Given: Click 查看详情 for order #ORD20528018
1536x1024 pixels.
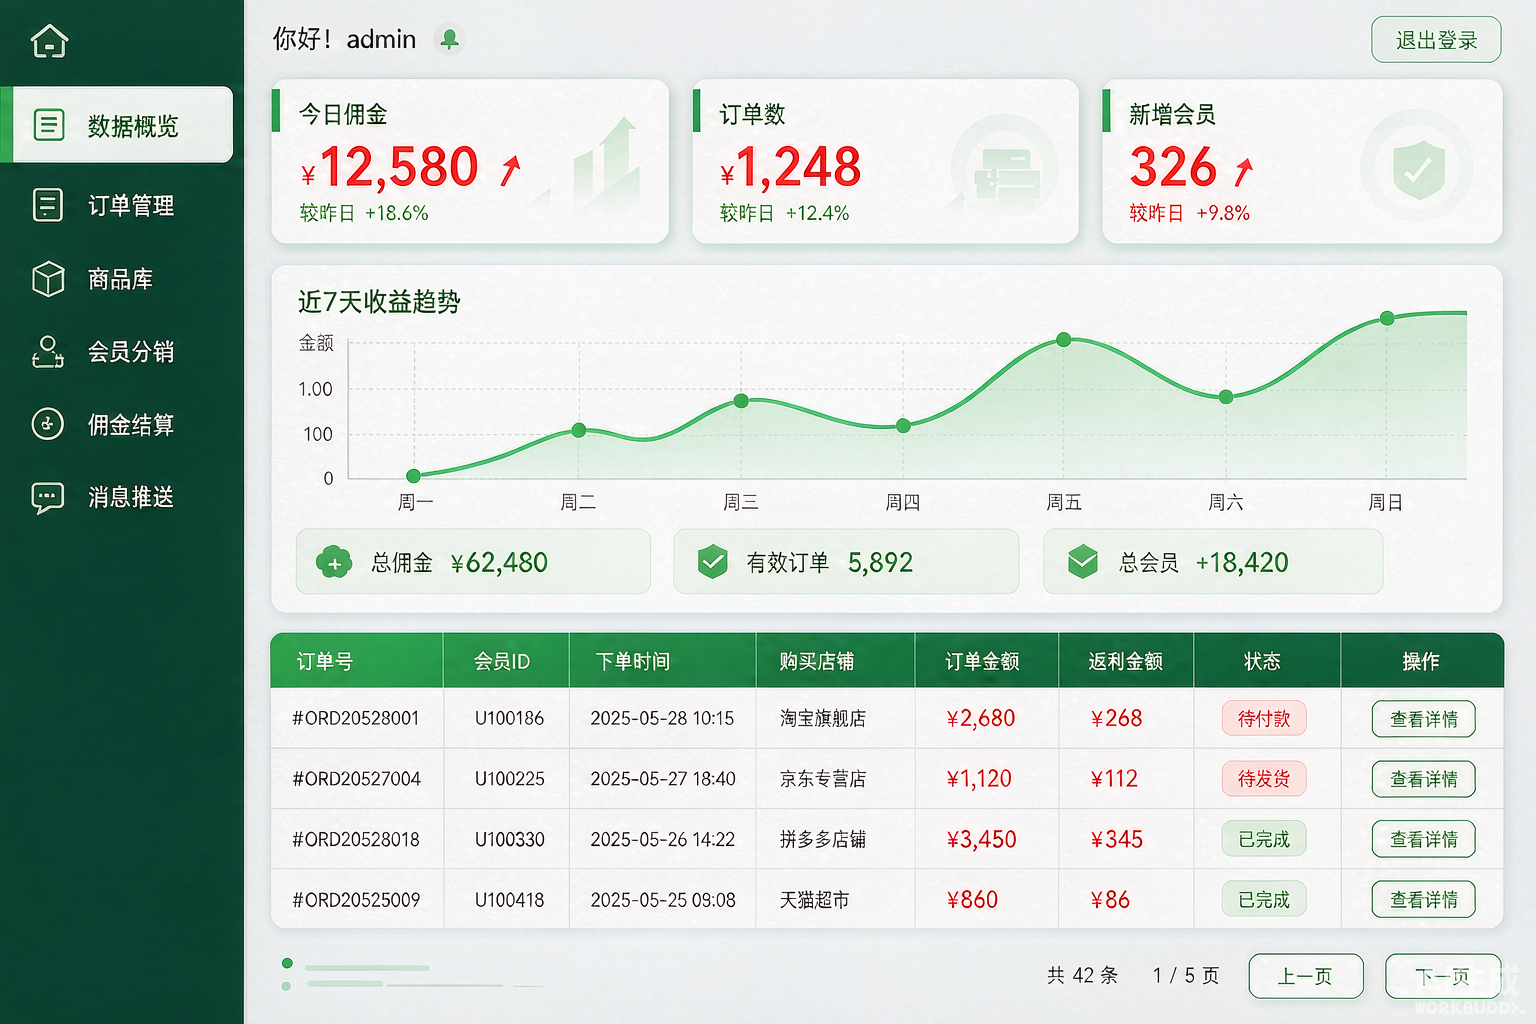Looking at the screenshot, I should coord(1423,839).
